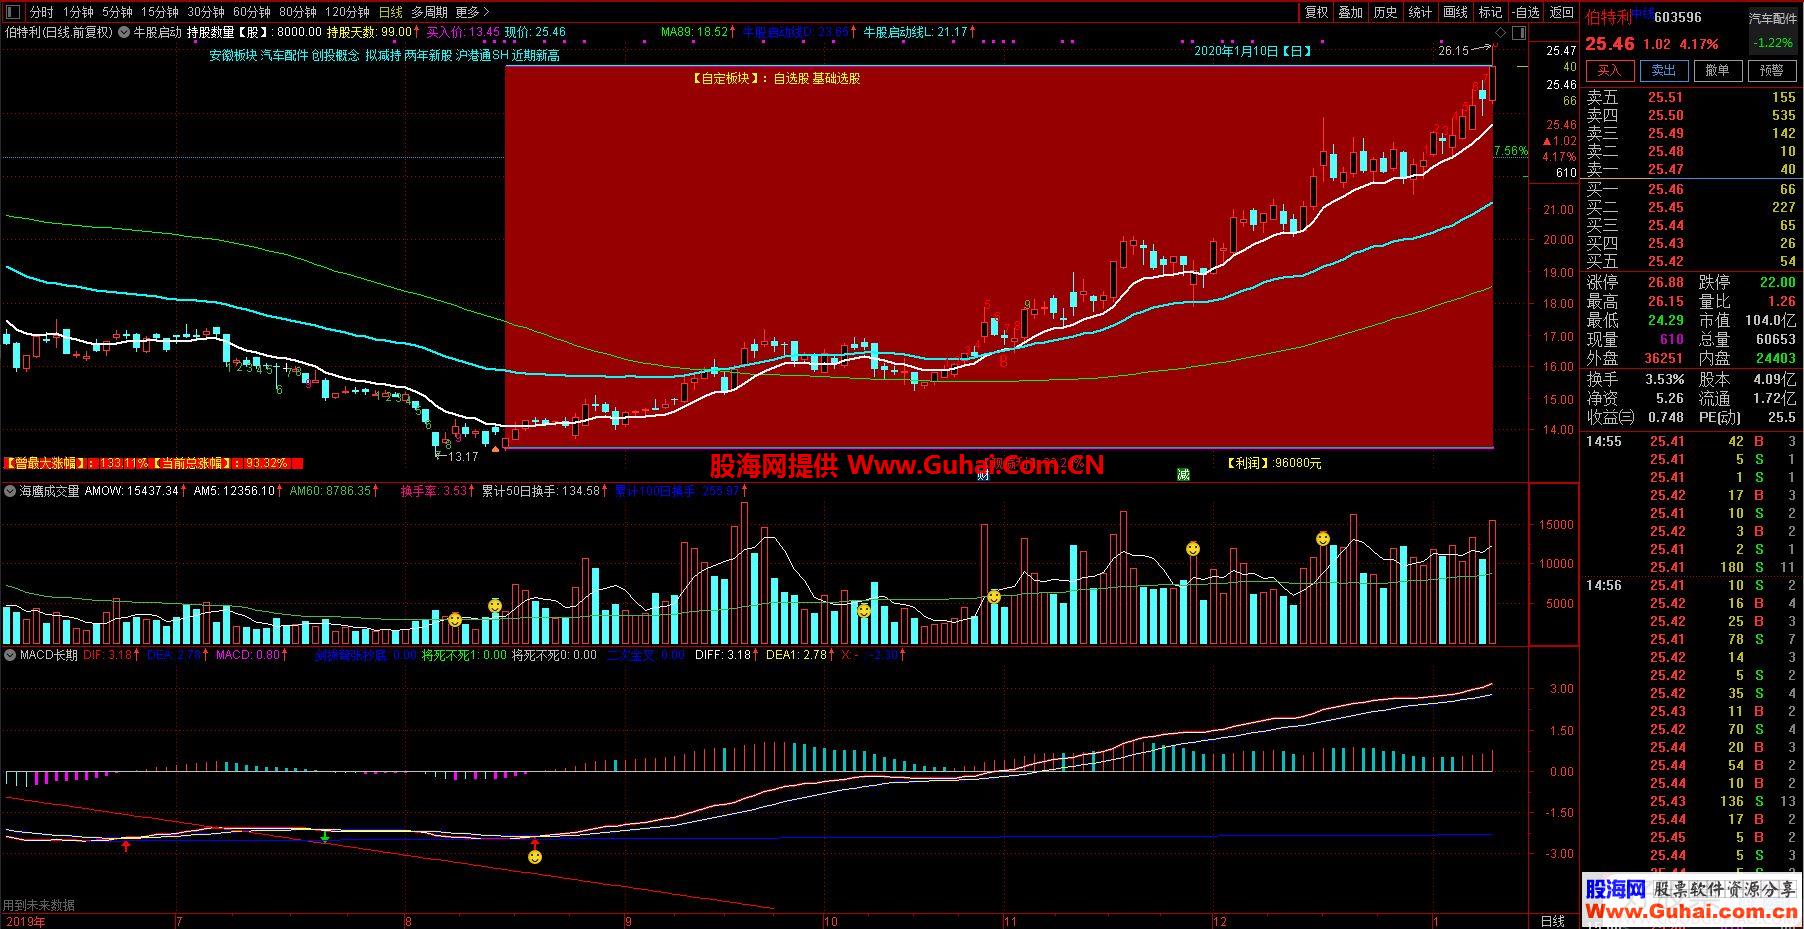This screenshot has height=929, width=1804.
Task: Click the 预警 alert button
Action: [x=1771, y=71]
